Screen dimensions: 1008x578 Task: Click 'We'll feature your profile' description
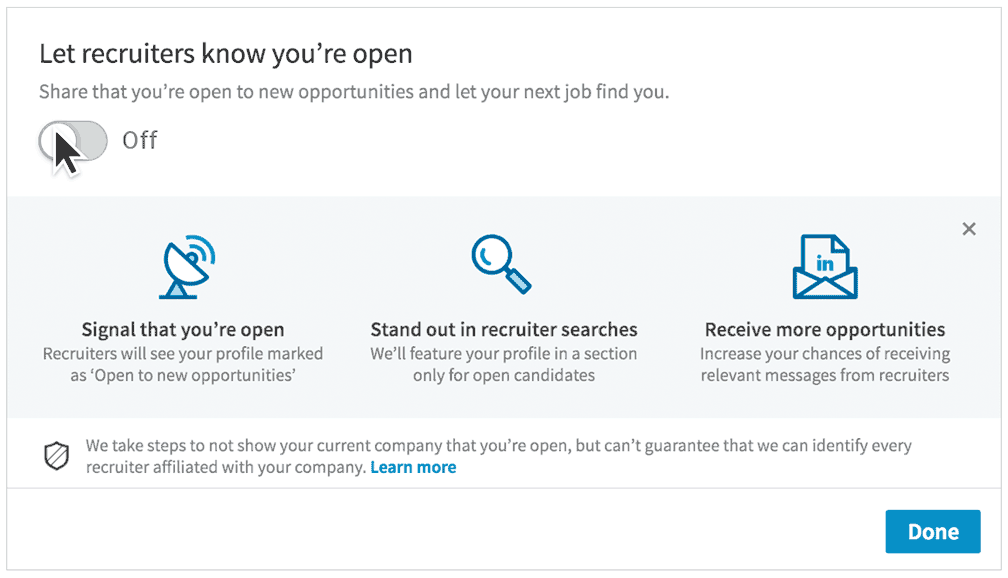[x=504, y=354]
